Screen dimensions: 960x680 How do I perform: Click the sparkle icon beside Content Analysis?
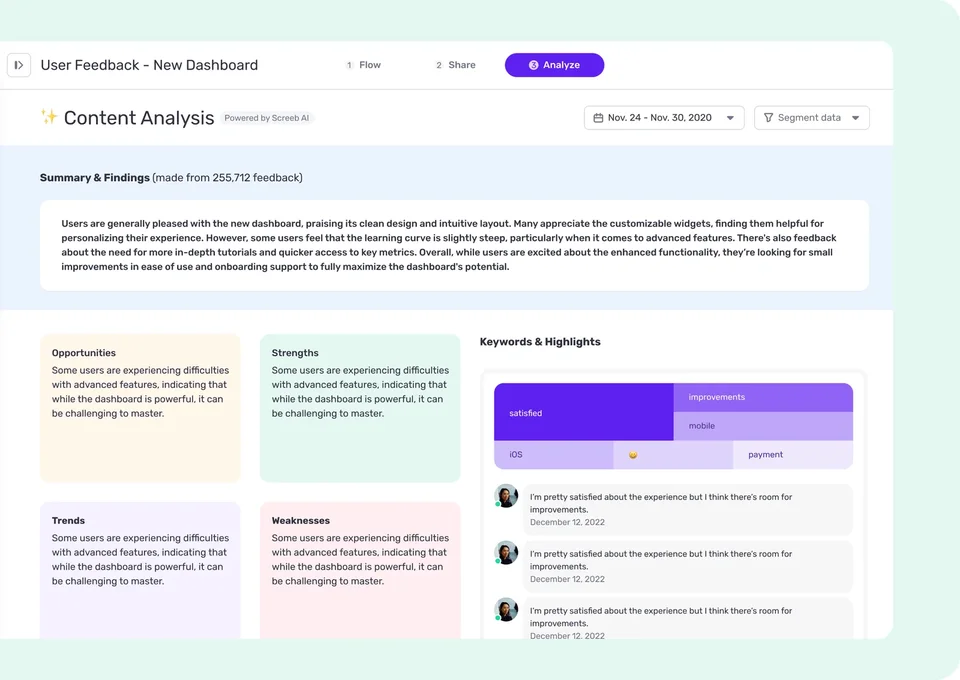coord(49,116)
